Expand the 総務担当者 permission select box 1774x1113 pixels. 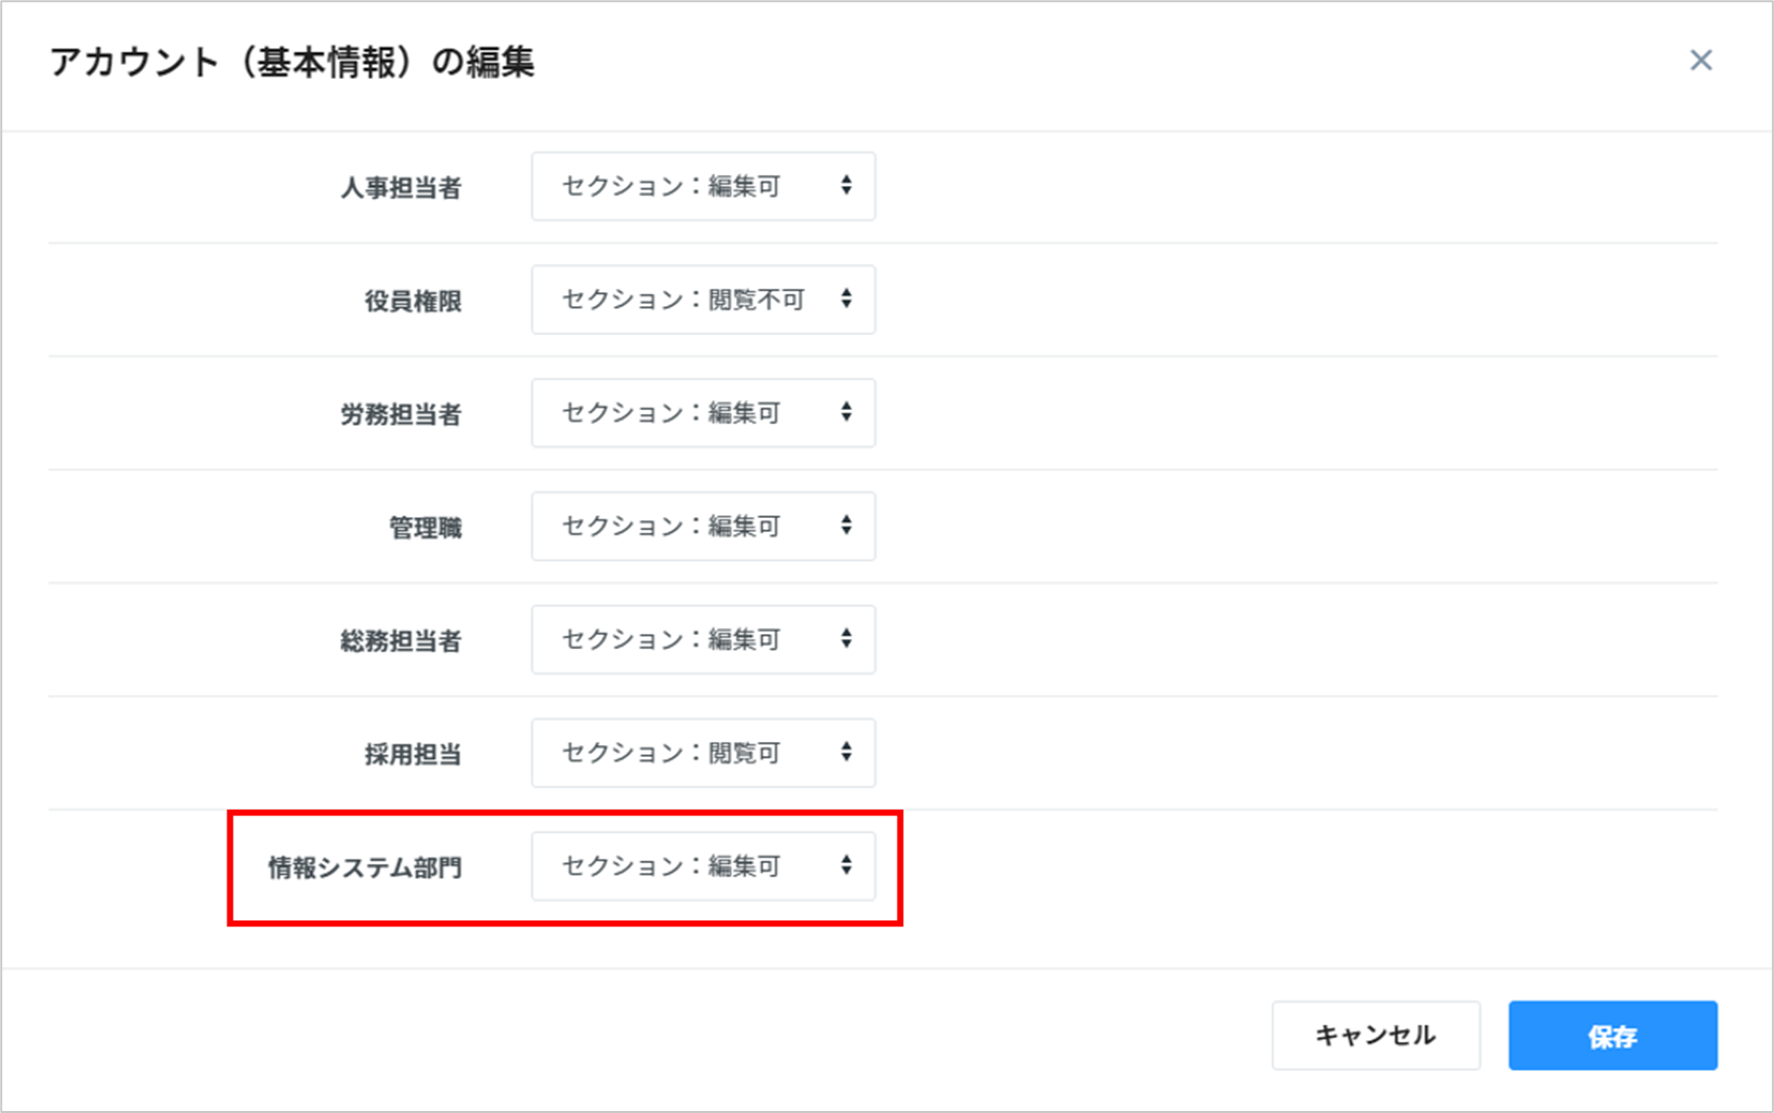coord(702,639)
